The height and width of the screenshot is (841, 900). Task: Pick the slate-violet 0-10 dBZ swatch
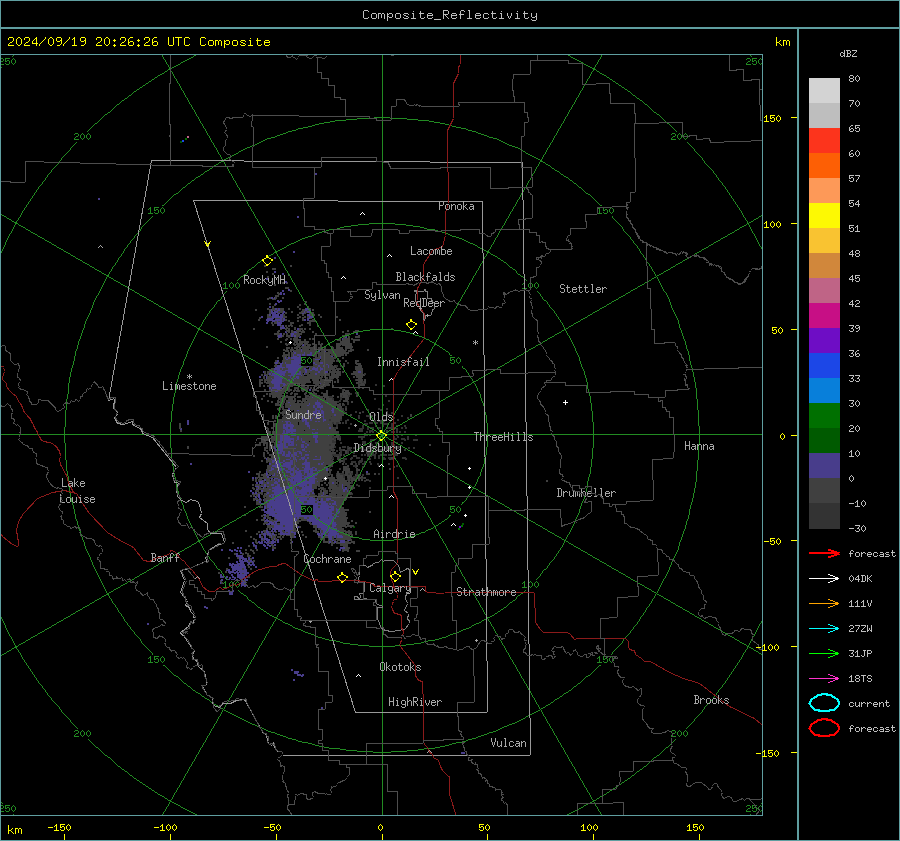824,466
